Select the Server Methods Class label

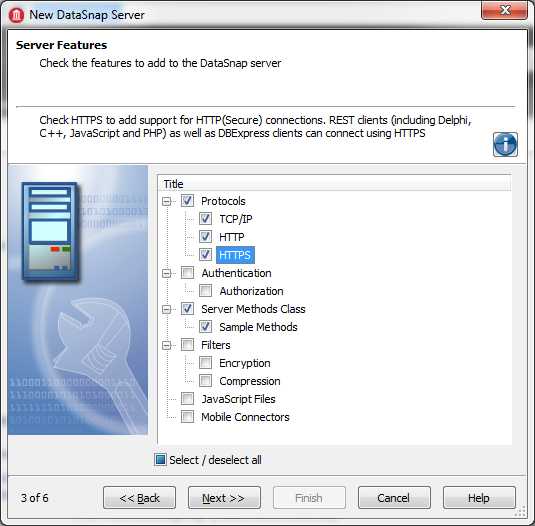(253, 309)
